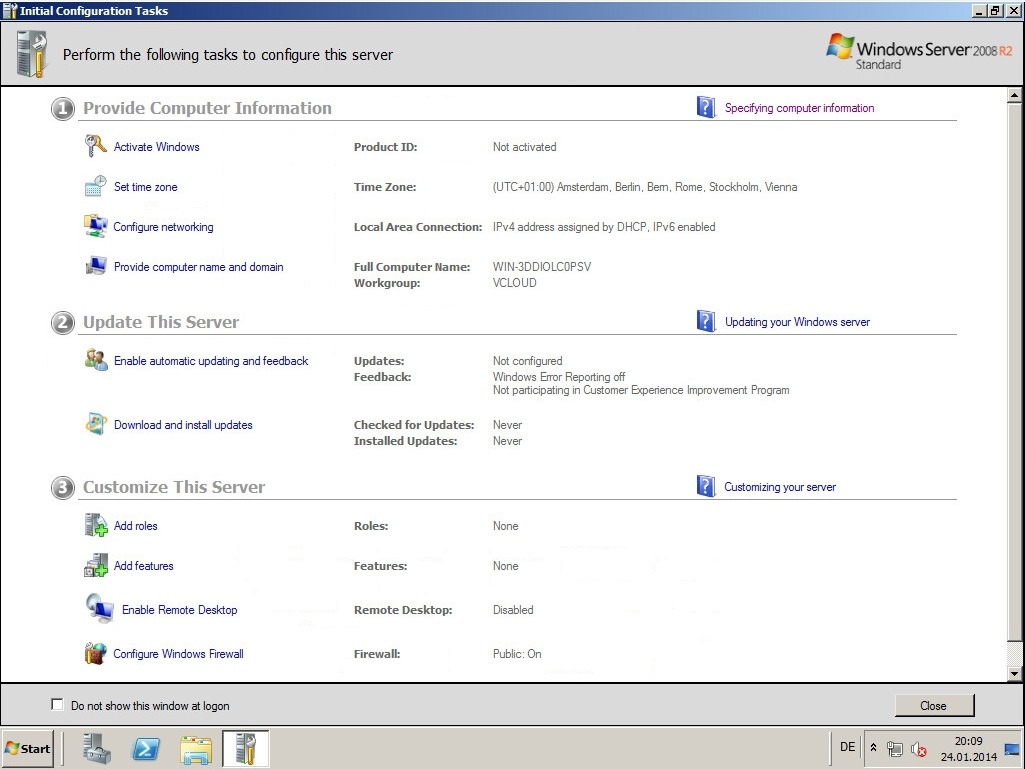Click the Activate Windows key icon
Image resolution: width=1025 pixels, height=769 pixels.
point(95,146)
